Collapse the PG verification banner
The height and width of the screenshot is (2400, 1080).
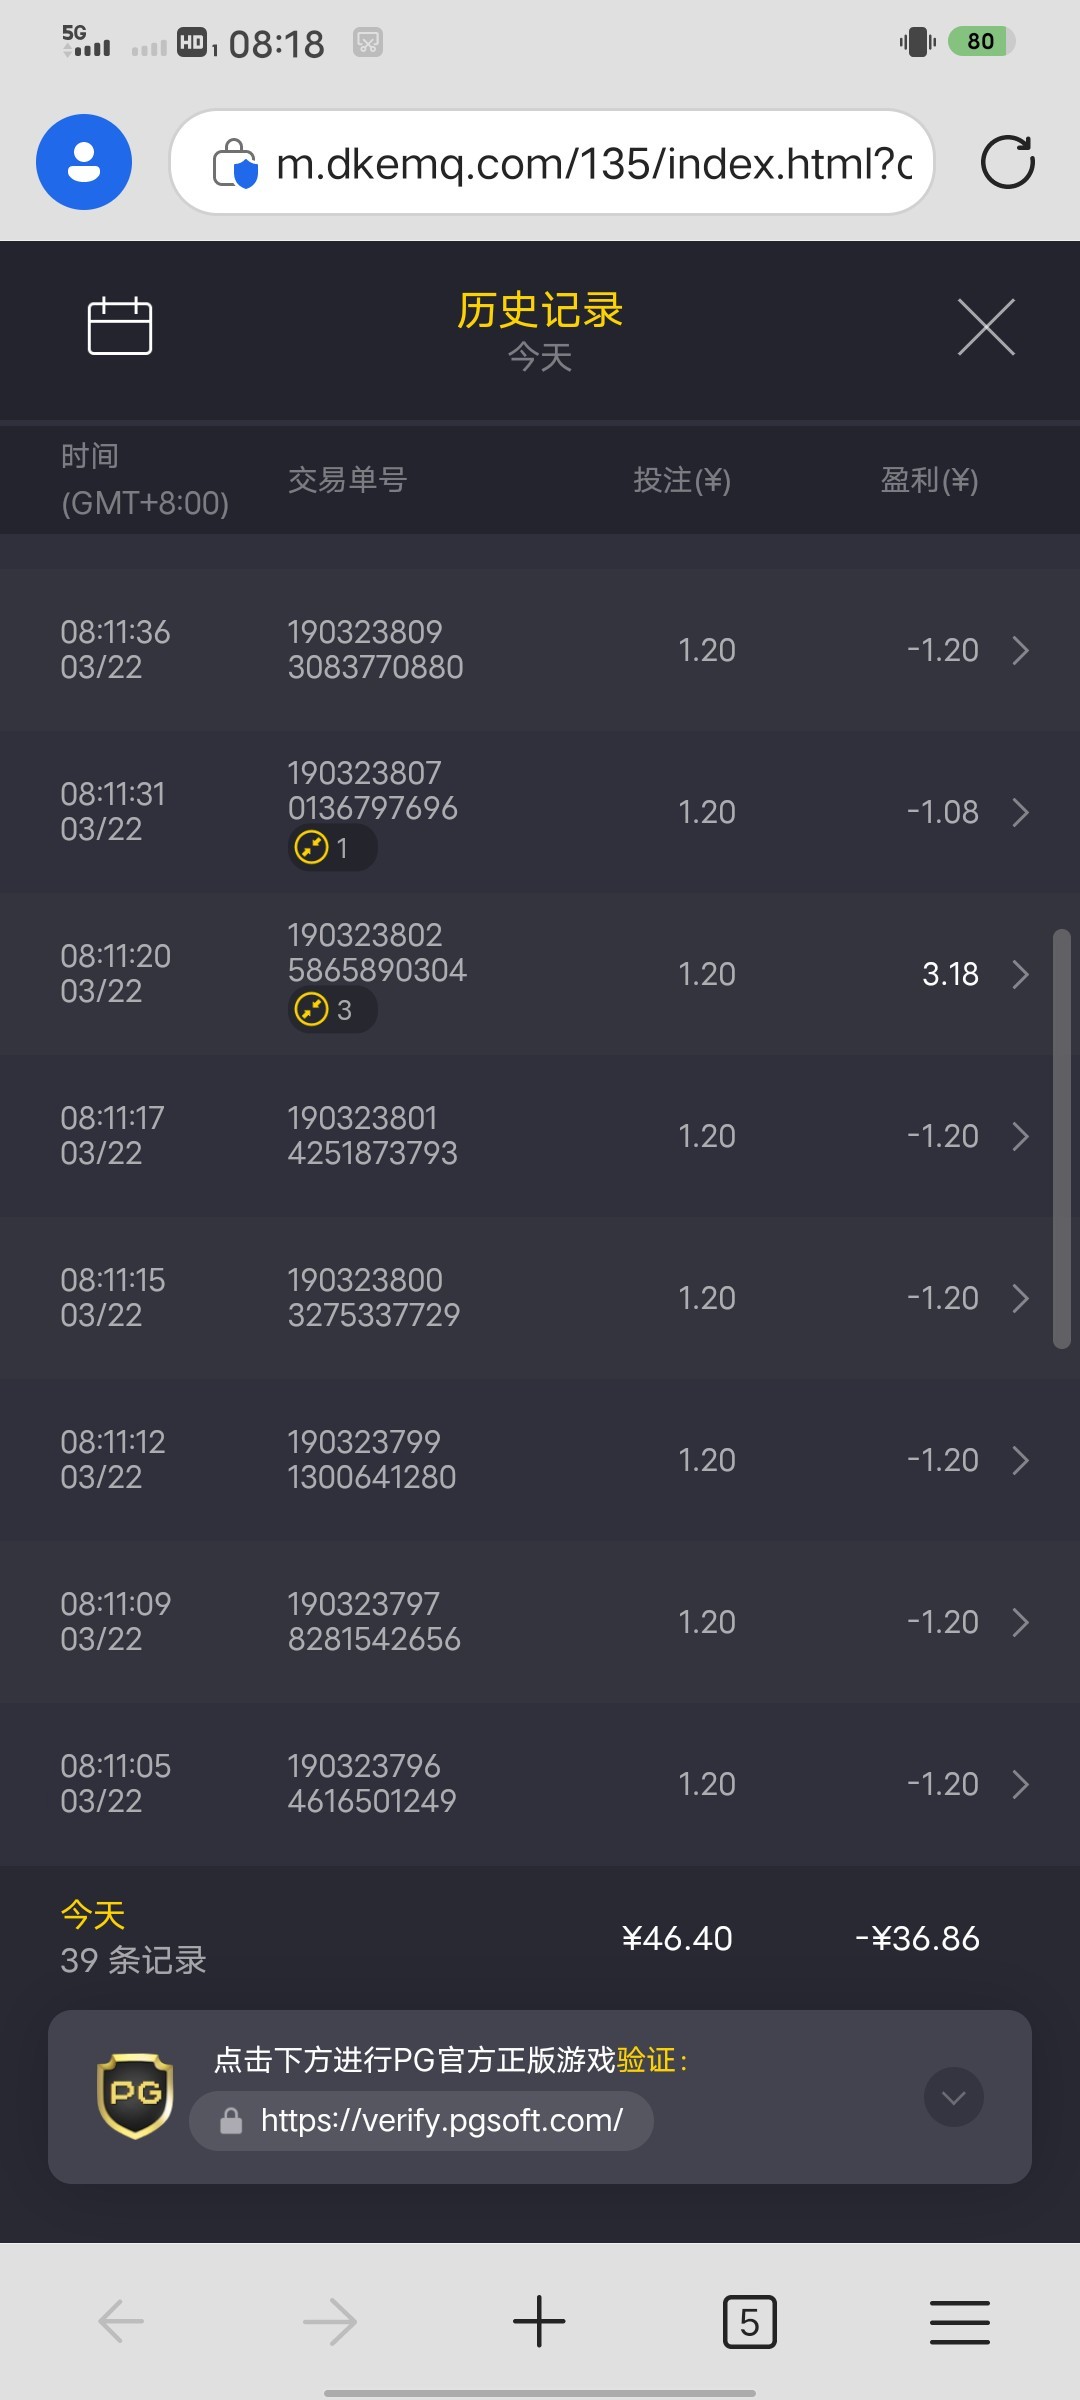pos(953,2097)
